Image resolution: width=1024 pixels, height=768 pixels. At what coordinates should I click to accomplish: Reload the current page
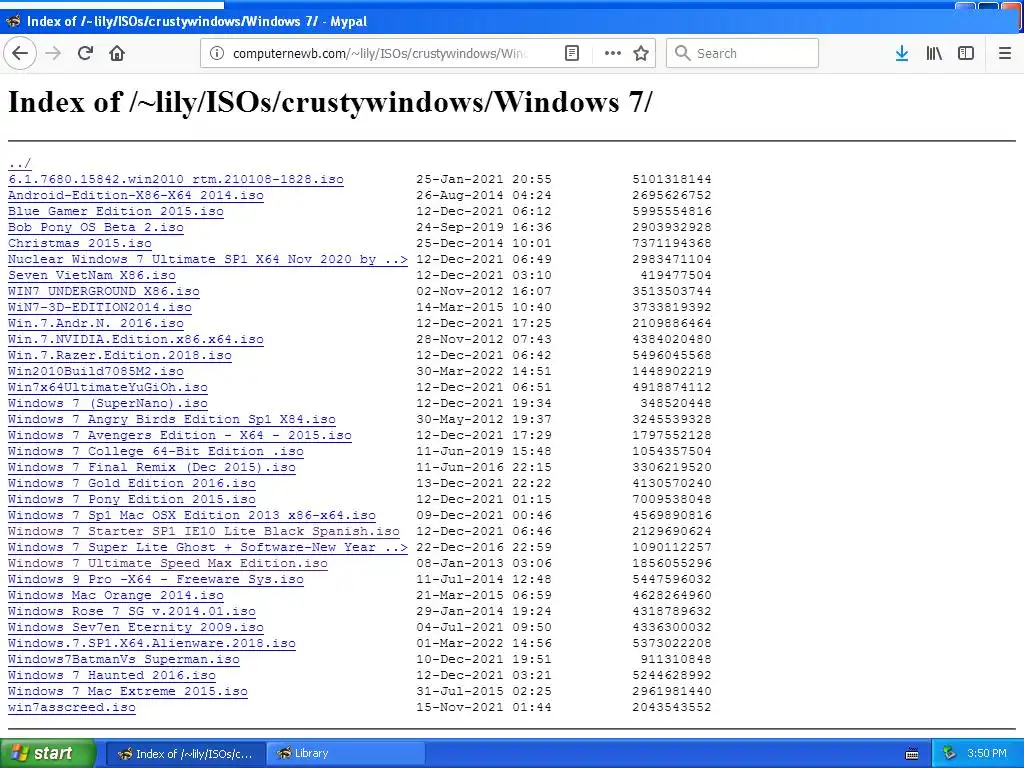(85, 53)
